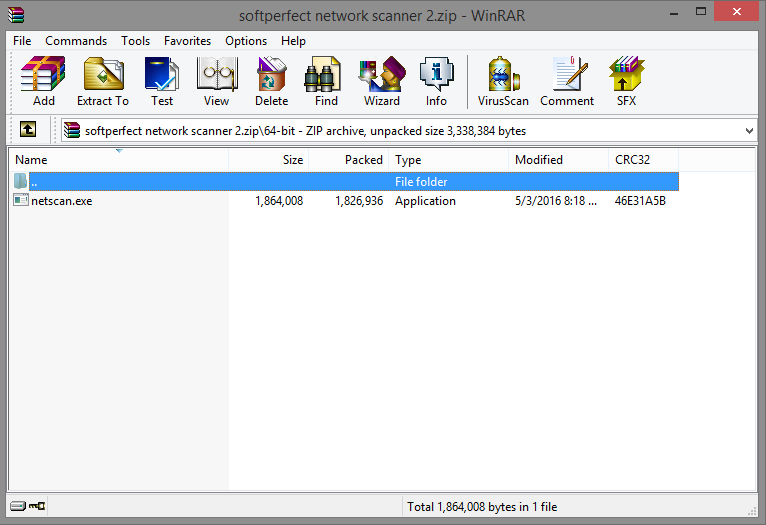
Task: Click the WinRAR title bar app icon
Action: [16, 15]
